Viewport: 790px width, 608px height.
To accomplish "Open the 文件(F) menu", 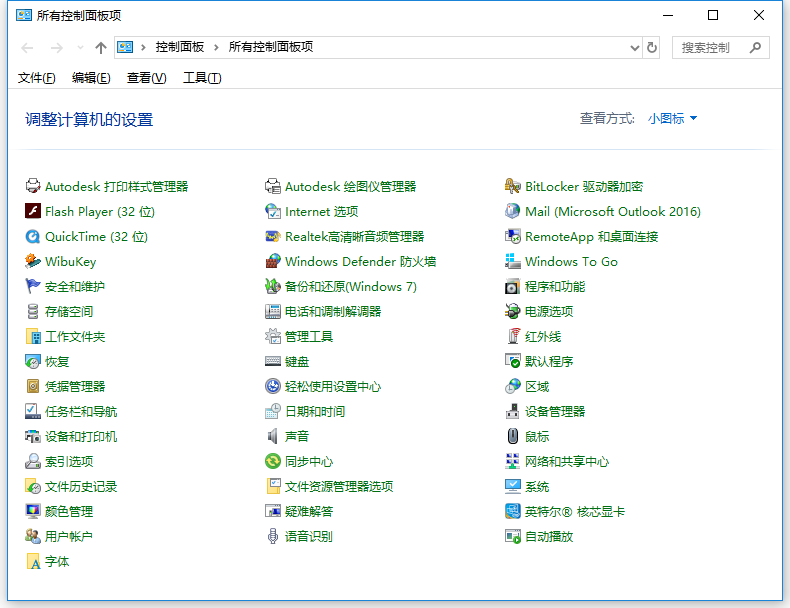I will point(36,78).
